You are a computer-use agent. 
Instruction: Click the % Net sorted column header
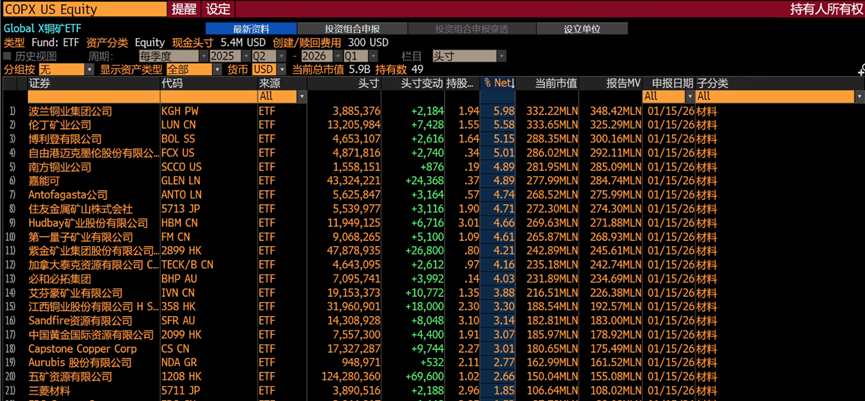tap(498, 83)
